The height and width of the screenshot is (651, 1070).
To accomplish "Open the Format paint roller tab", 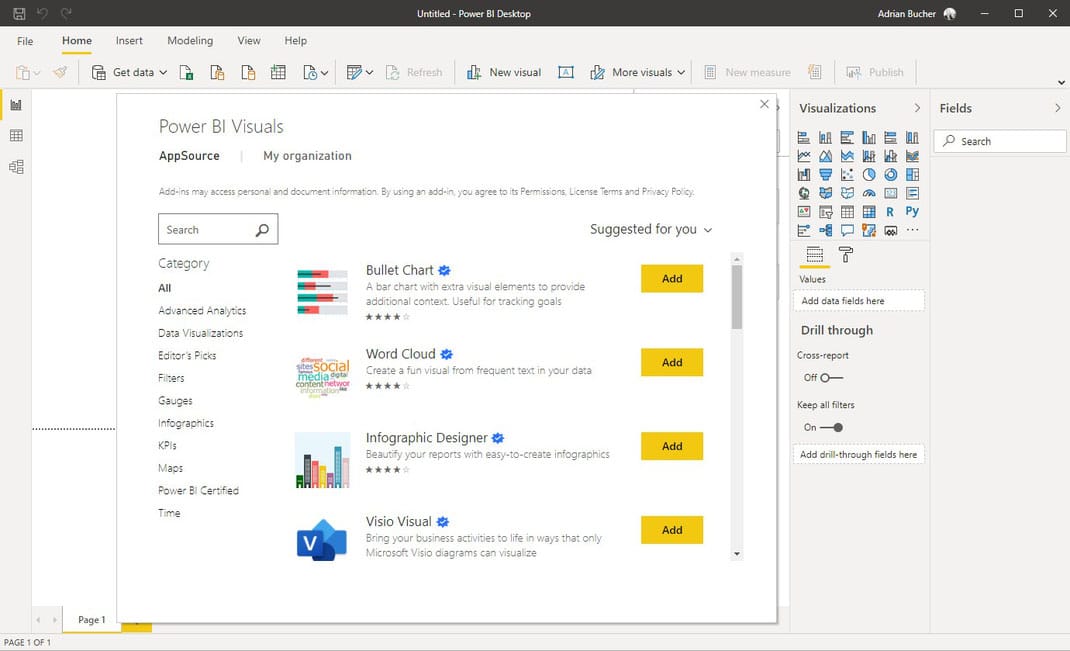I will tap(846, 255).
